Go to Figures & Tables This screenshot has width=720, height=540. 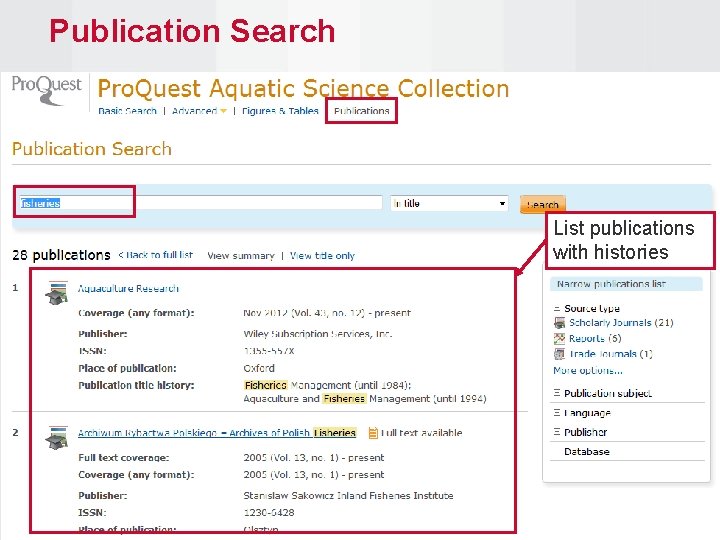pyautogui.click(x=280, y=111)
